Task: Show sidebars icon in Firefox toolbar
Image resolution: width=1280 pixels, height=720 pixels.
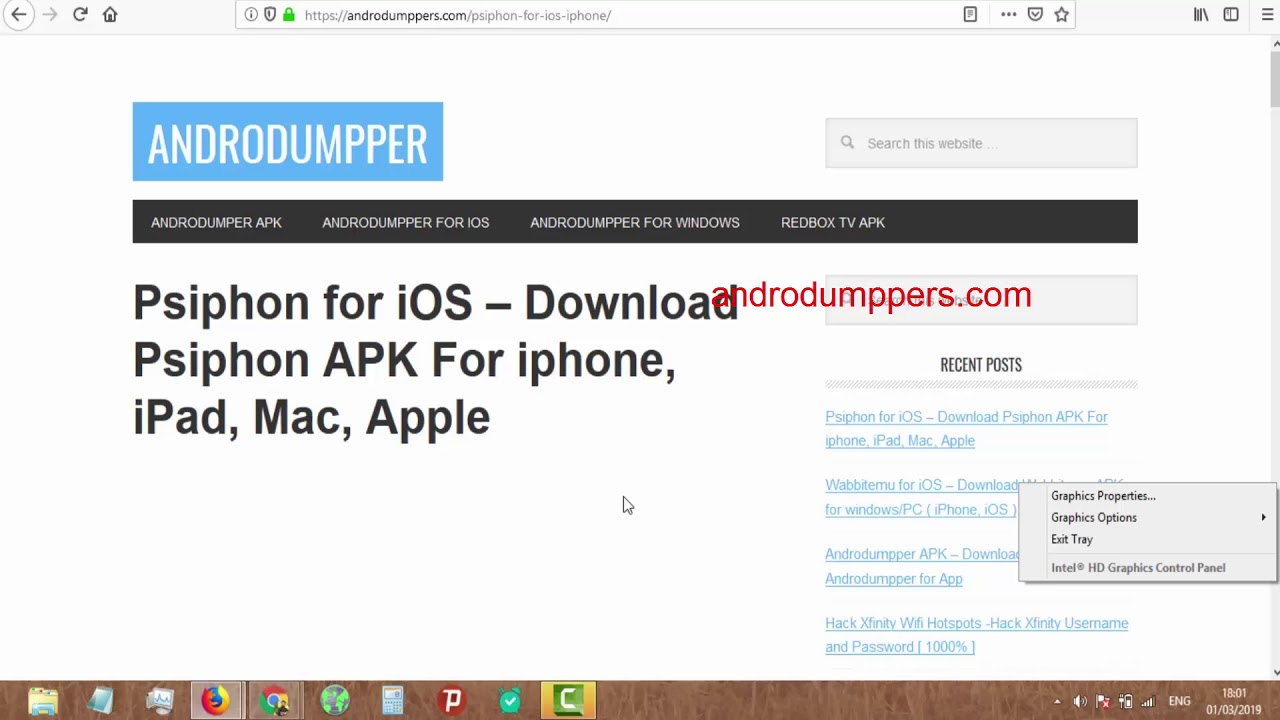Action: click(1231, 15)
